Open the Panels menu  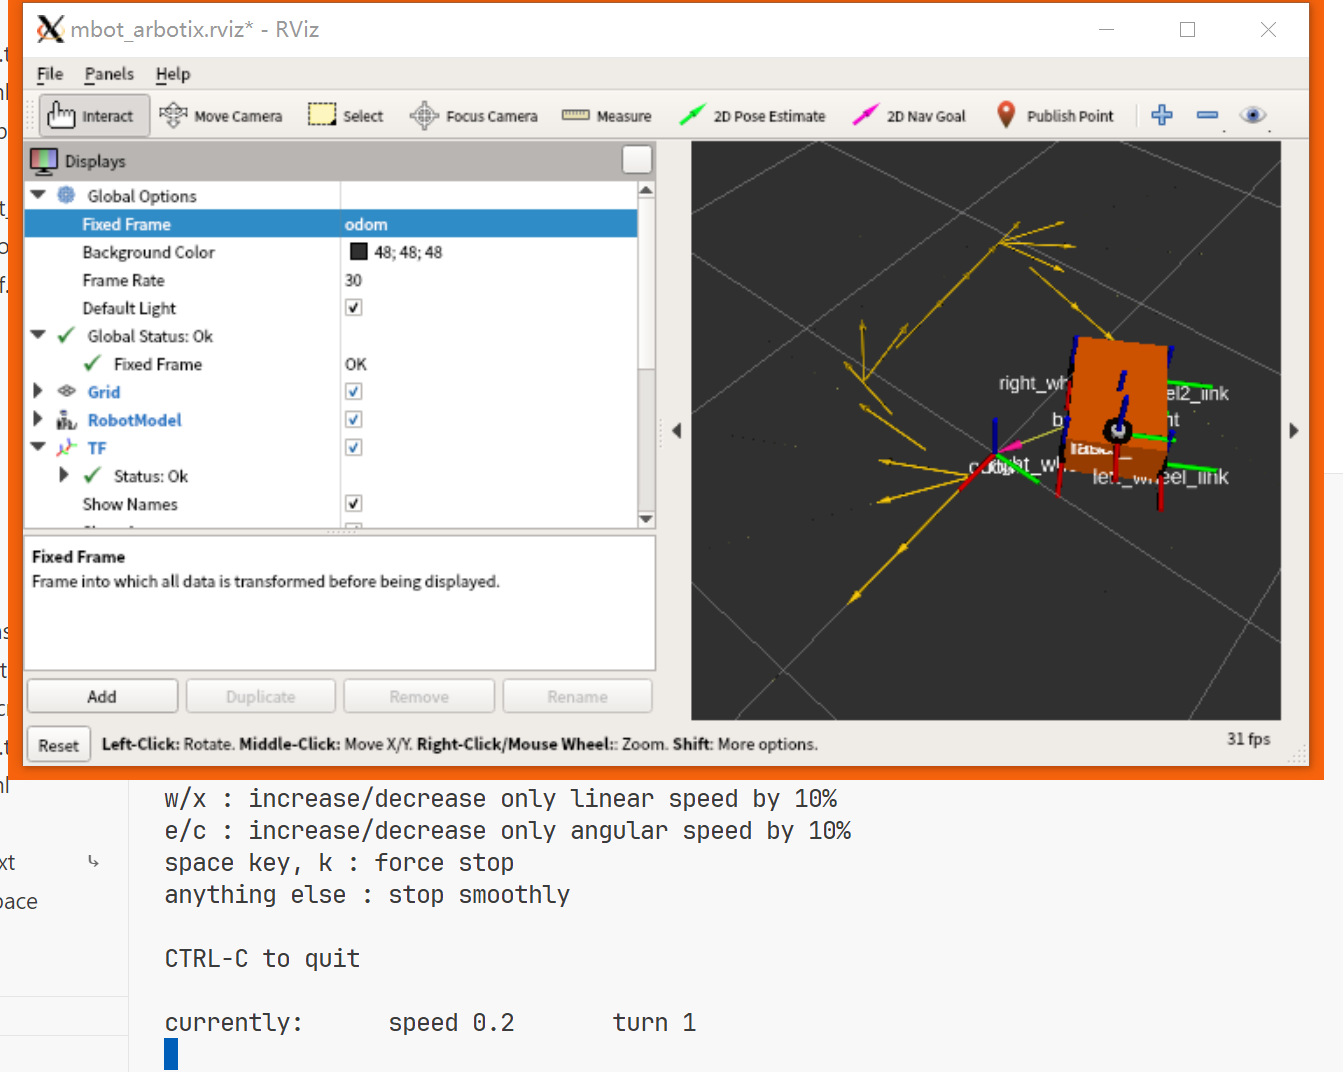109,74
